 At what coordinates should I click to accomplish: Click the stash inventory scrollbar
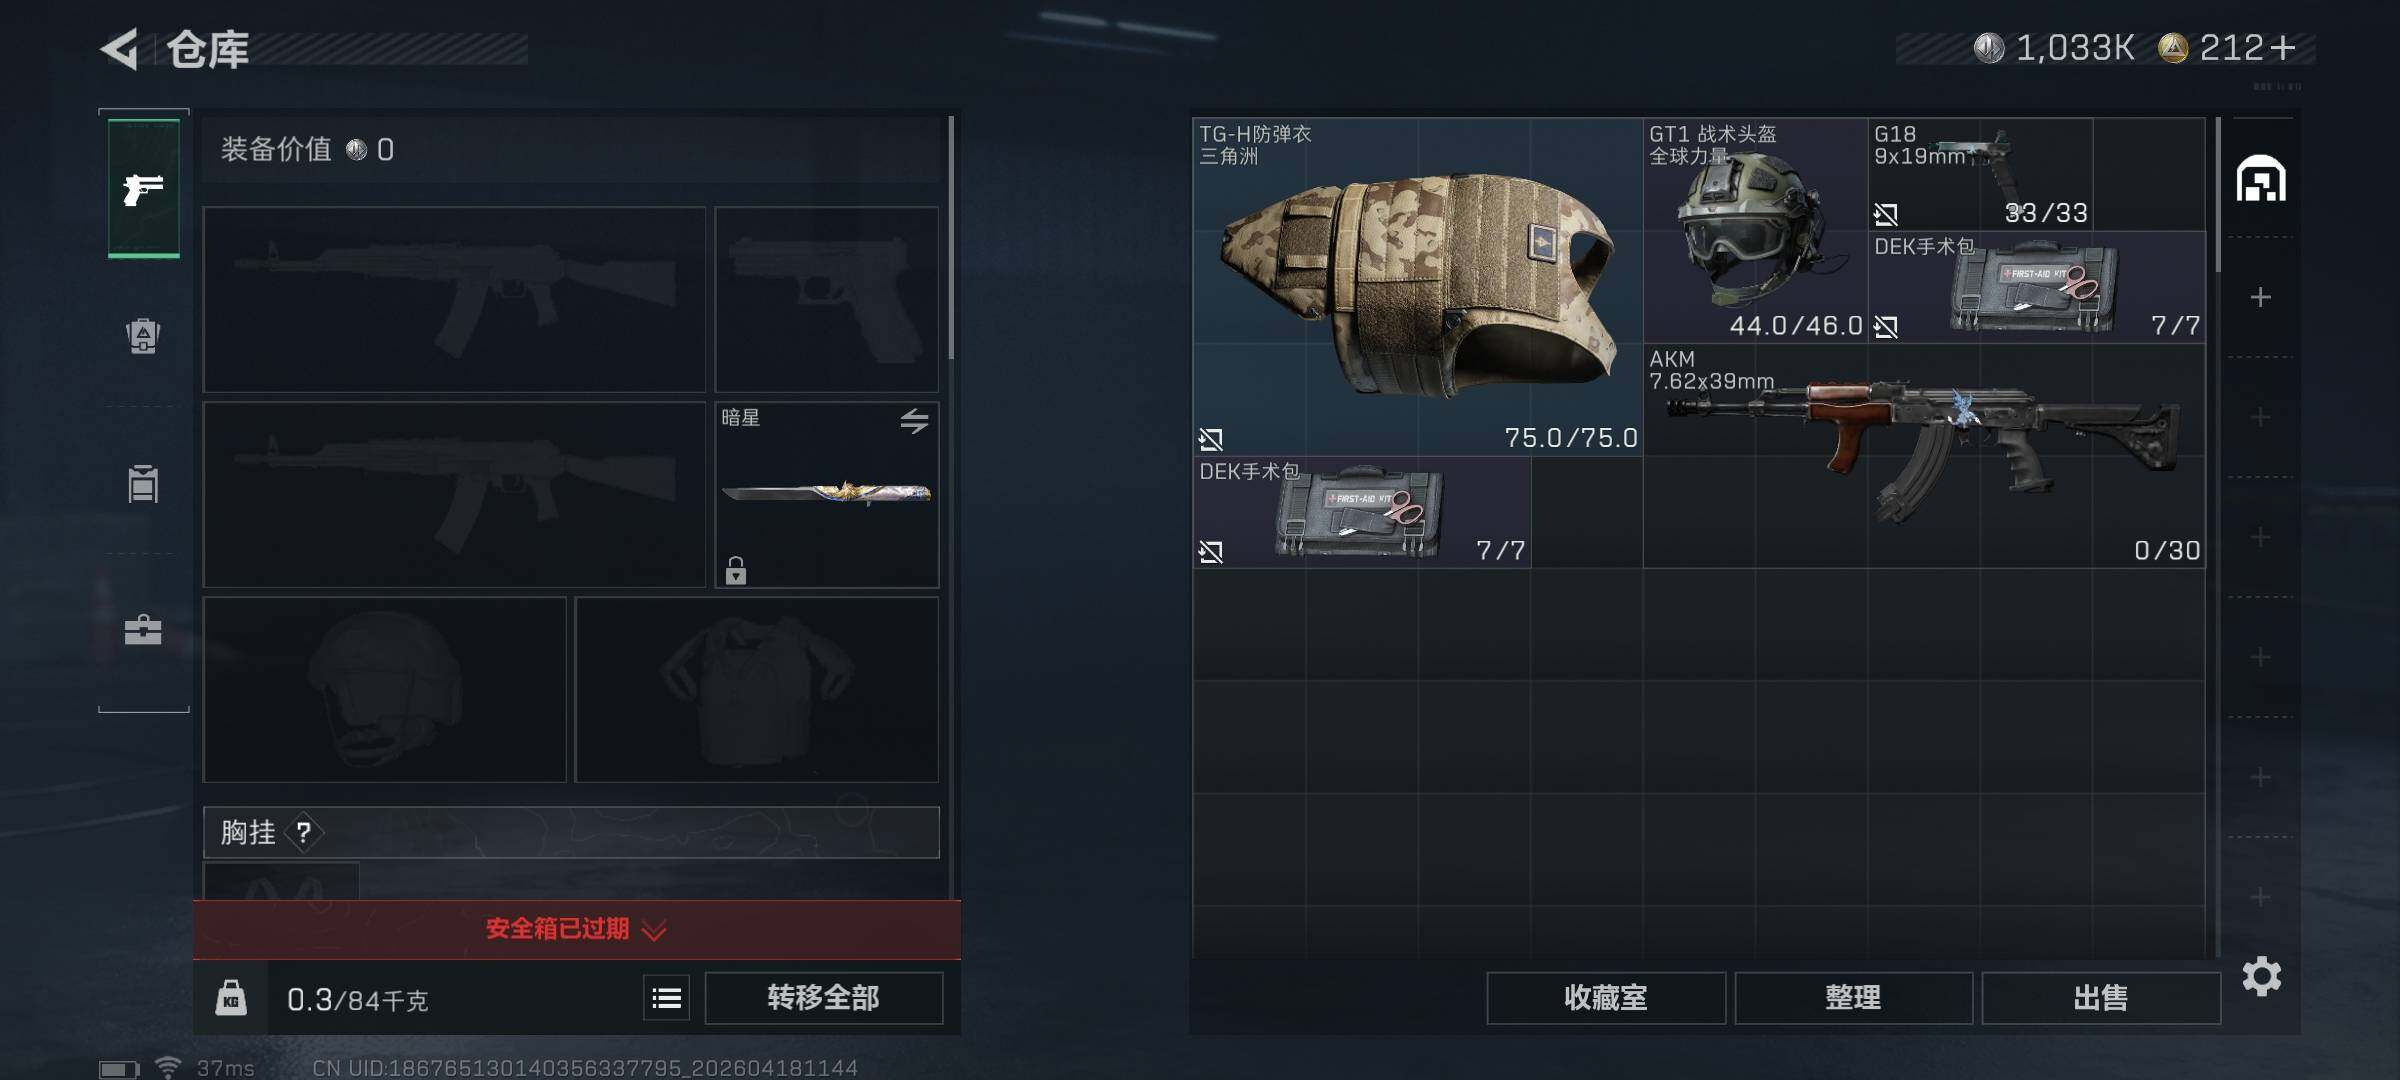(2217, 195)
